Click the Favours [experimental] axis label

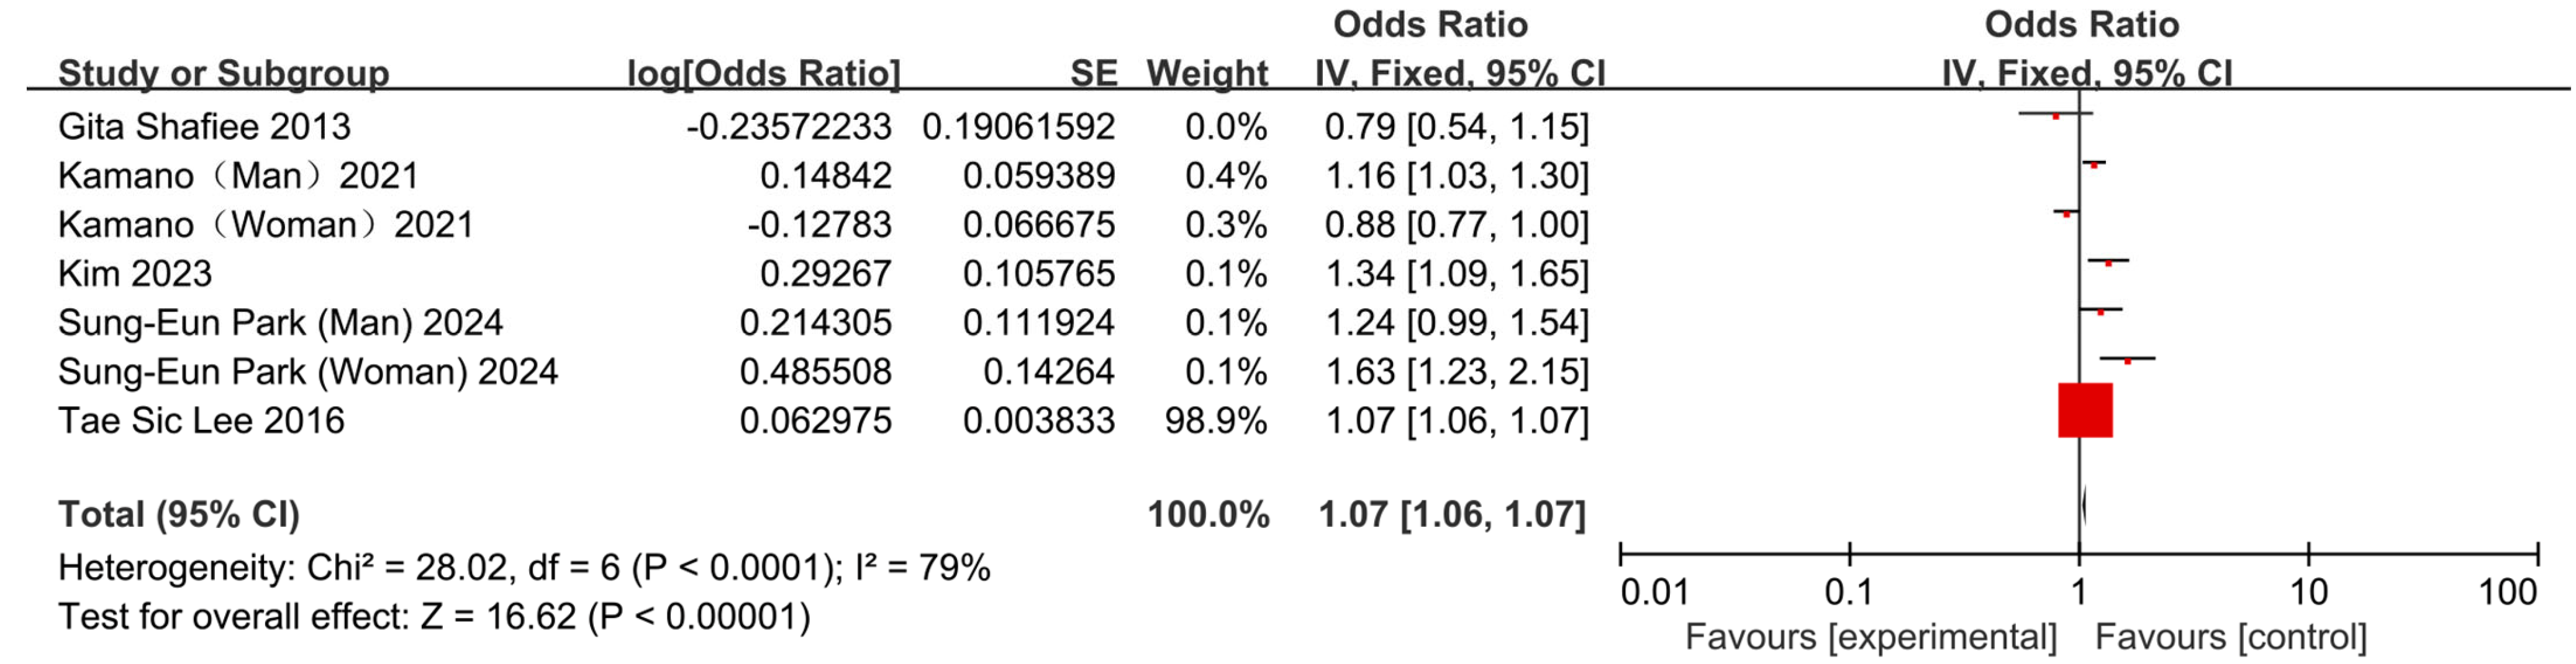(x=1871, y=637)
